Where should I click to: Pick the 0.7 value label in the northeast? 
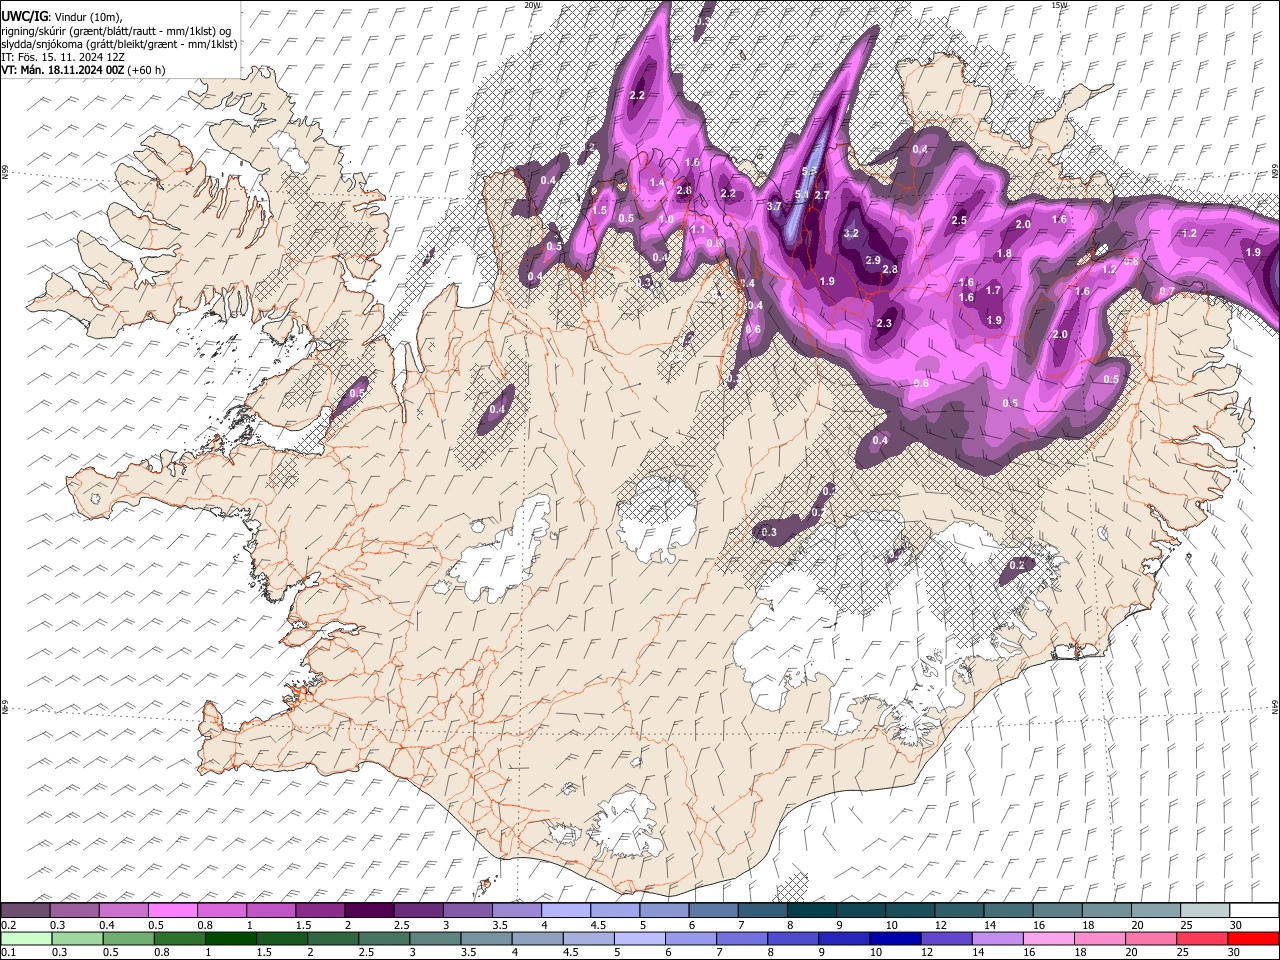[1166, 291]
